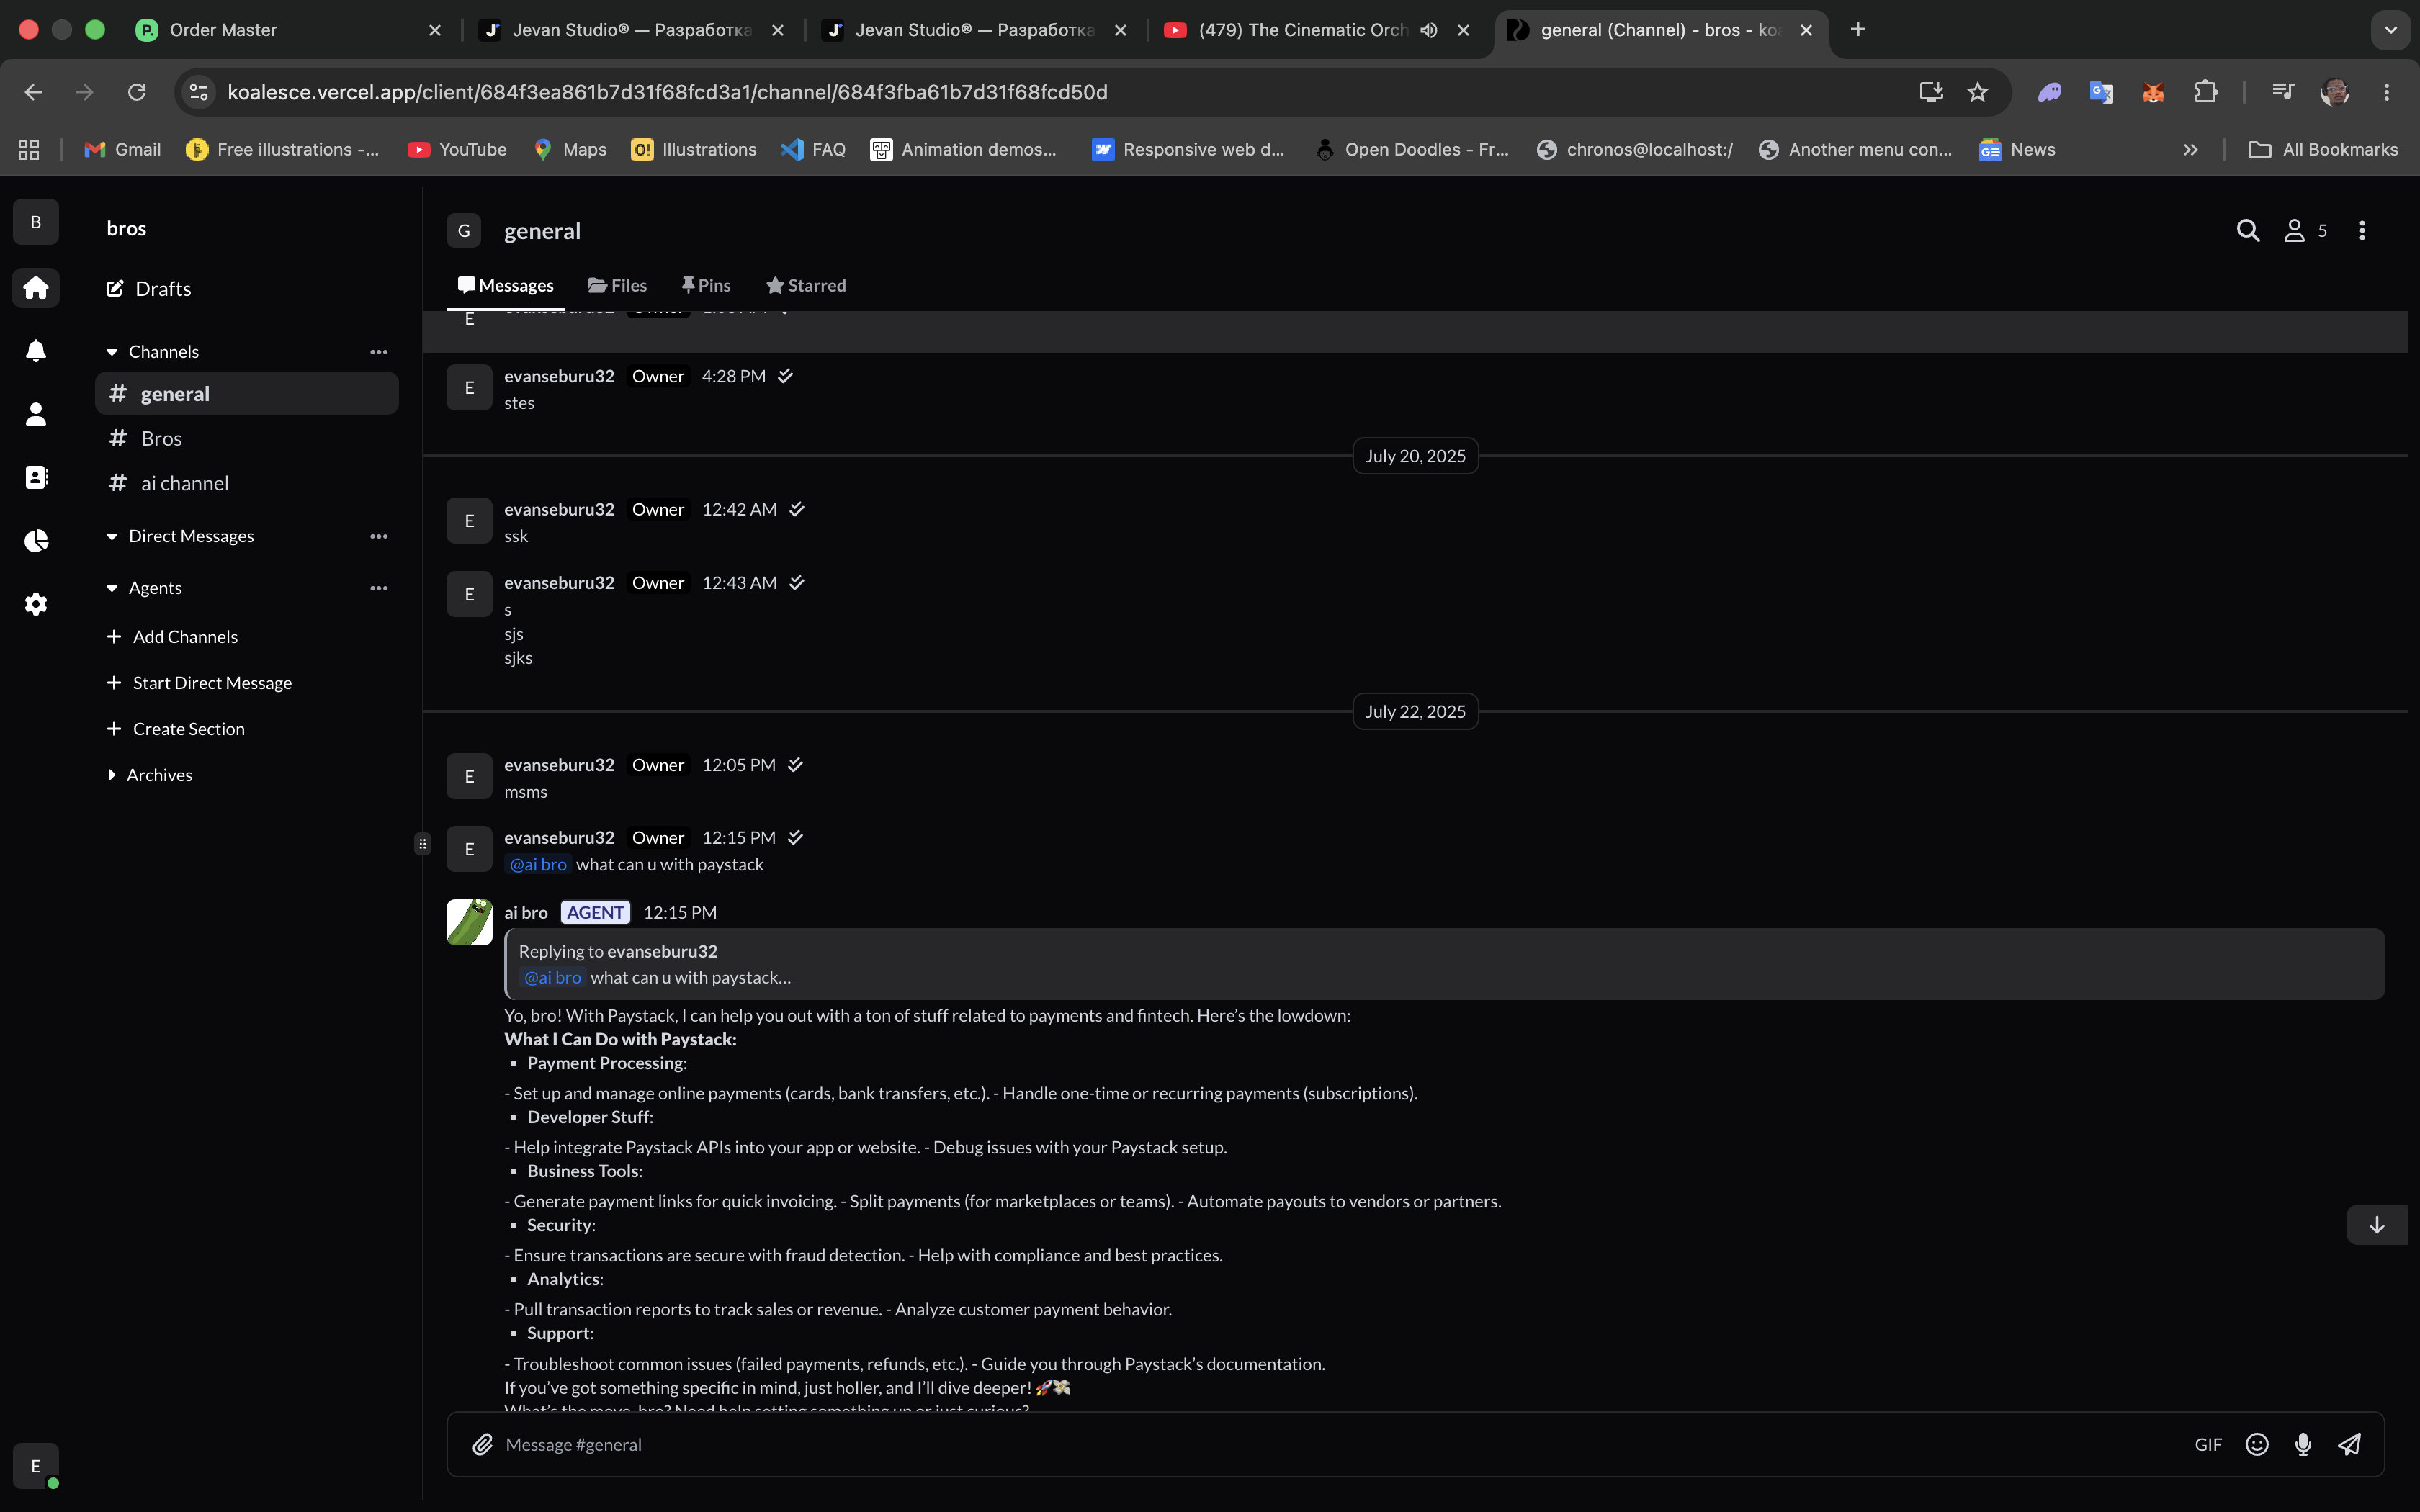This screenshot has height=1512, width=2420.
Task: Open the people icon in left rail
Action: pyautogui.click(x=36, y=414)
